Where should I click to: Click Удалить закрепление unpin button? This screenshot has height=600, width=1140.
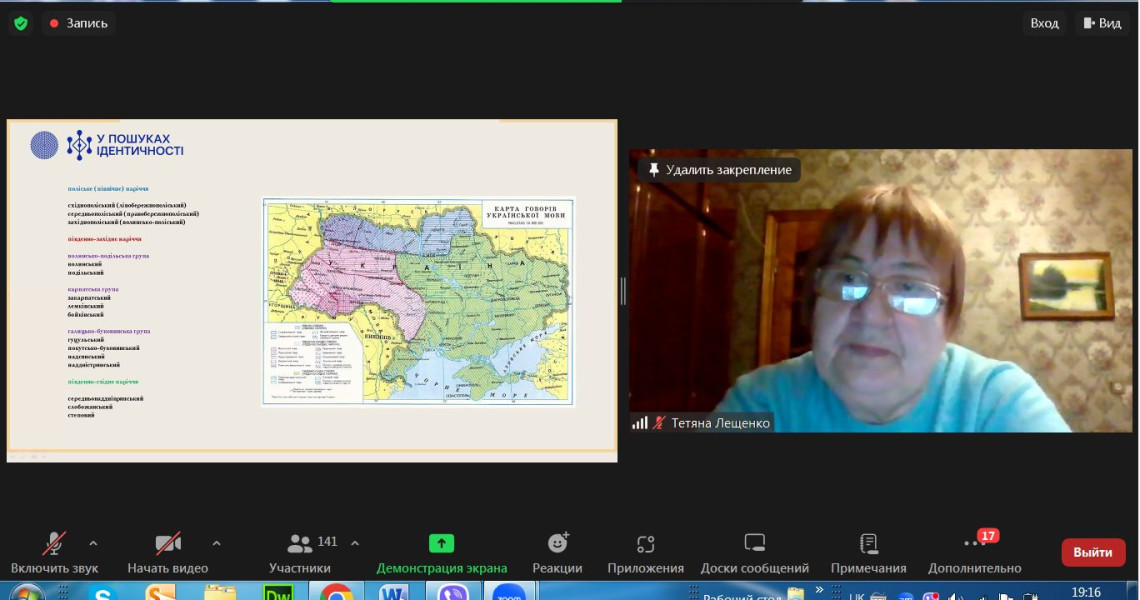(x=720, y=169)
